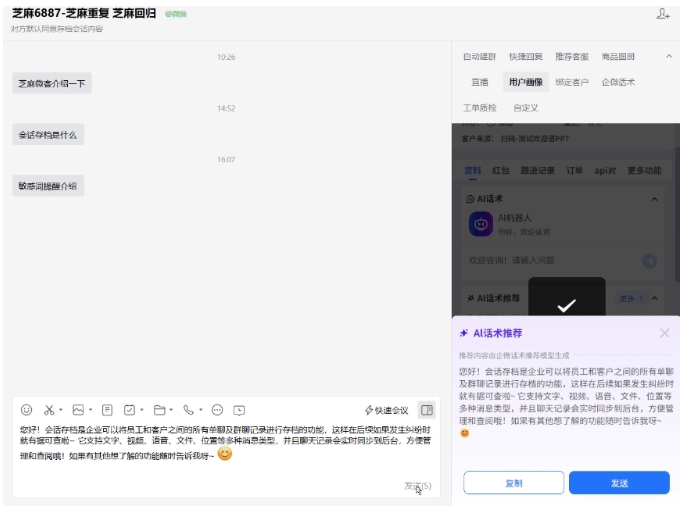Toggle the side panel layout icon
This screenshot has height=514, width=688.
click(427, 410)
